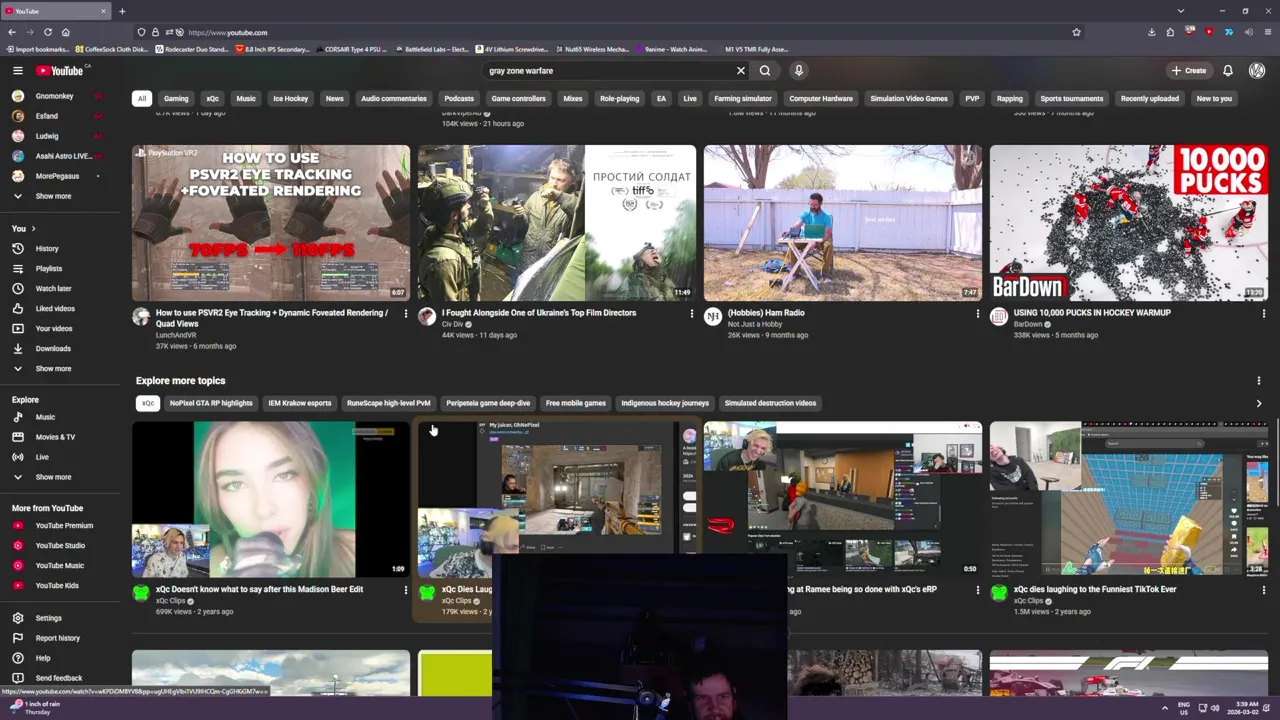Open Liked videos in sidebar
Screen dimensions: 1280x720
click(55, 309)
